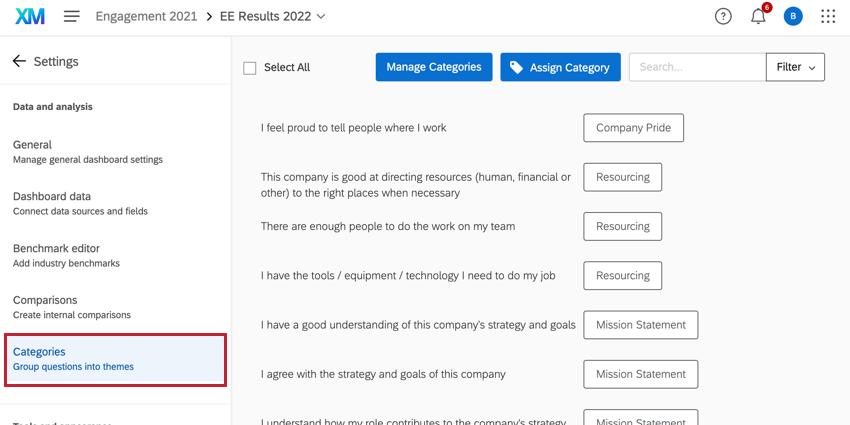Click the back arrow beside Settings

point(19,61)
